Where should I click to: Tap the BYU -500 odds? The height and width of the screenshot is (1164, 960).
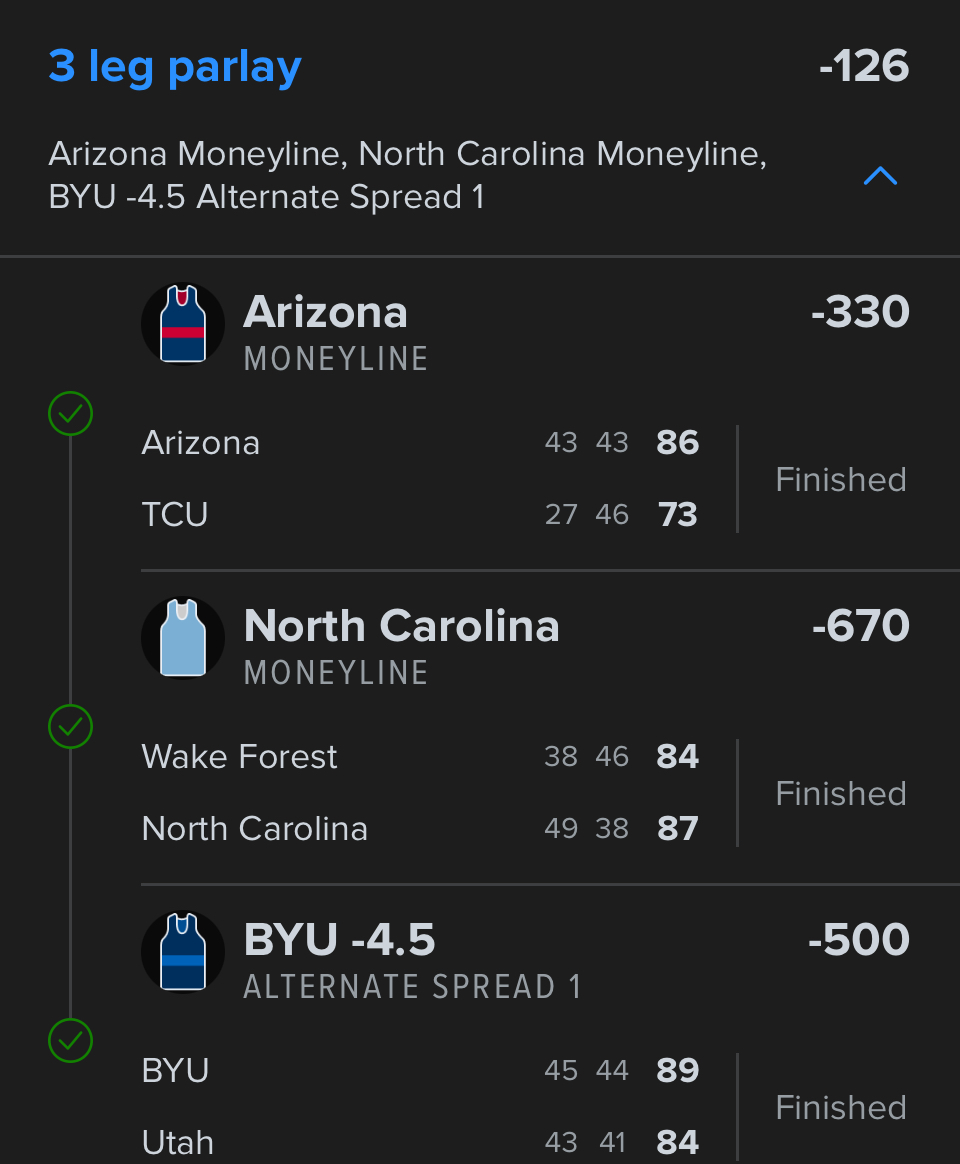point(858,941)
